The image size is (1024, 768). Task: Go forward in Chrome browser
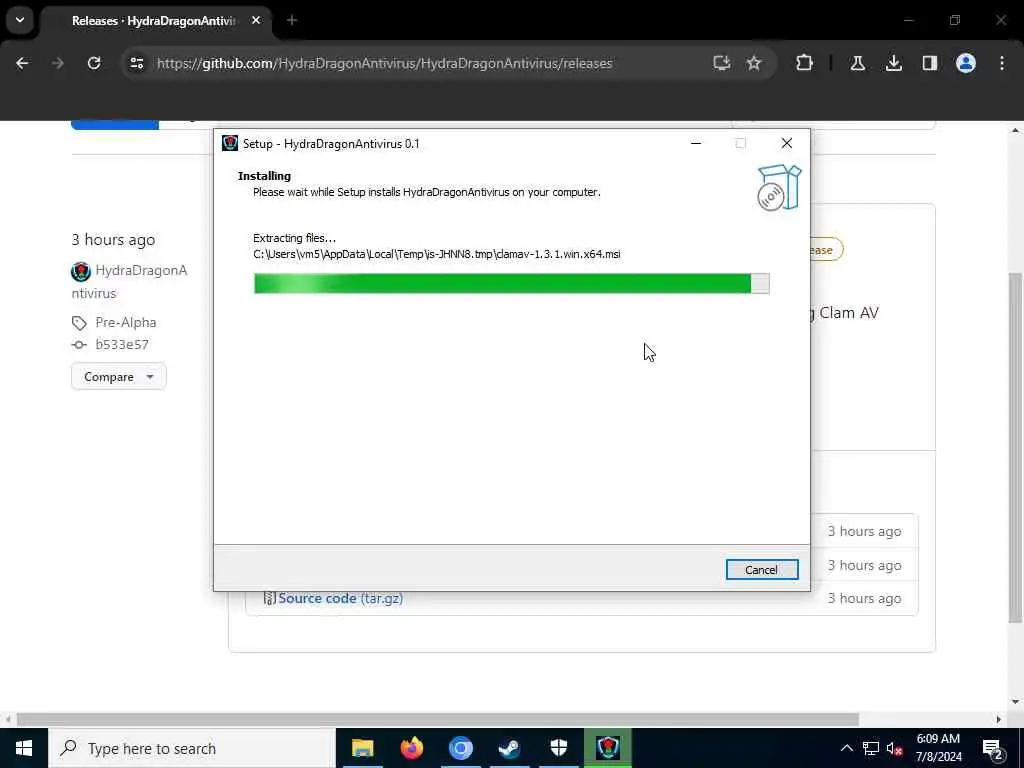[57, 63]
